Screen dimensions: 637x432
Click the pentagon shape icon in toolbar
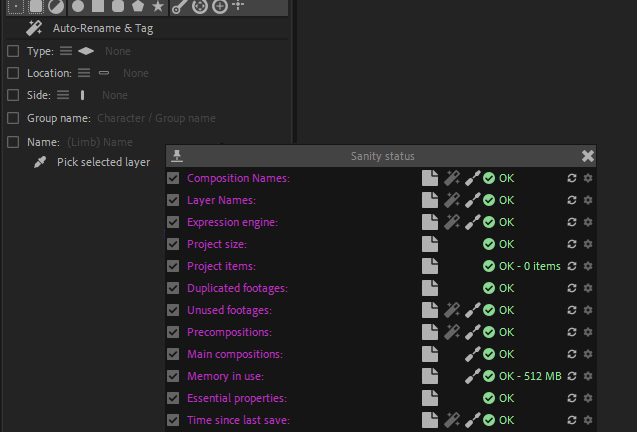[x=137, y=7]
